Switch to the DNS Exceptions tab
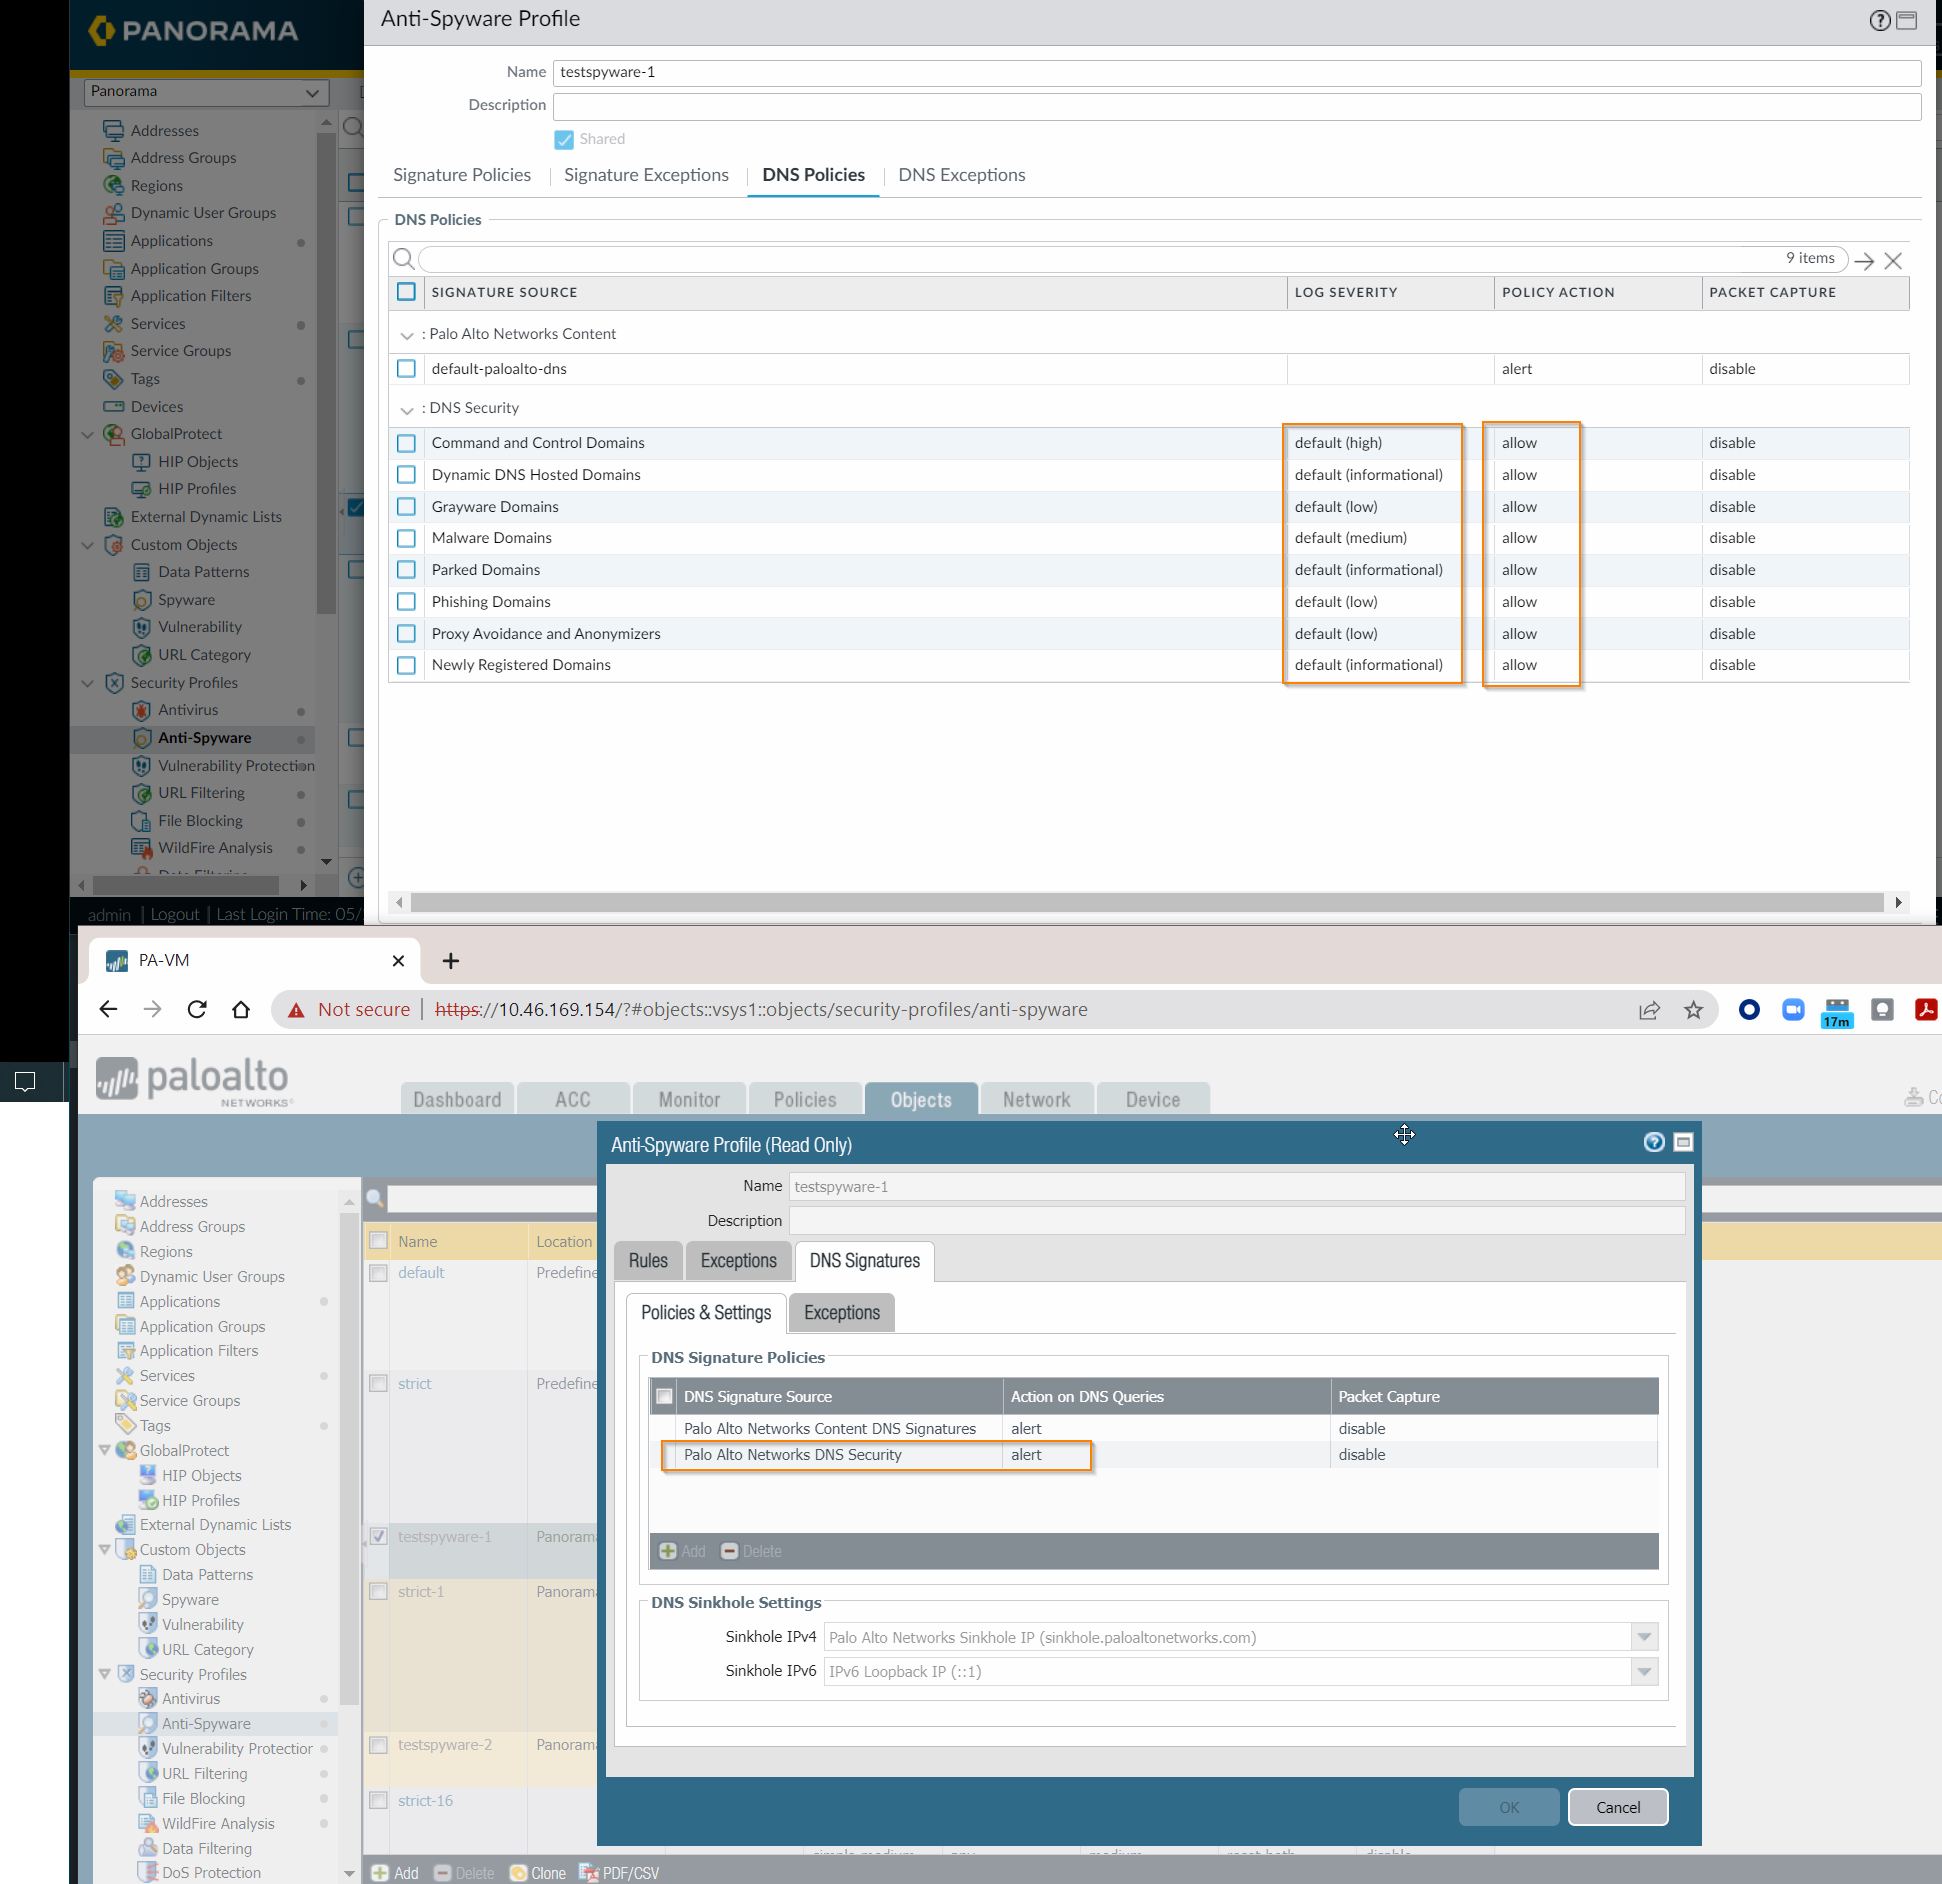This screenshot has height=1884, width=1942. click(x=961, y=175)
